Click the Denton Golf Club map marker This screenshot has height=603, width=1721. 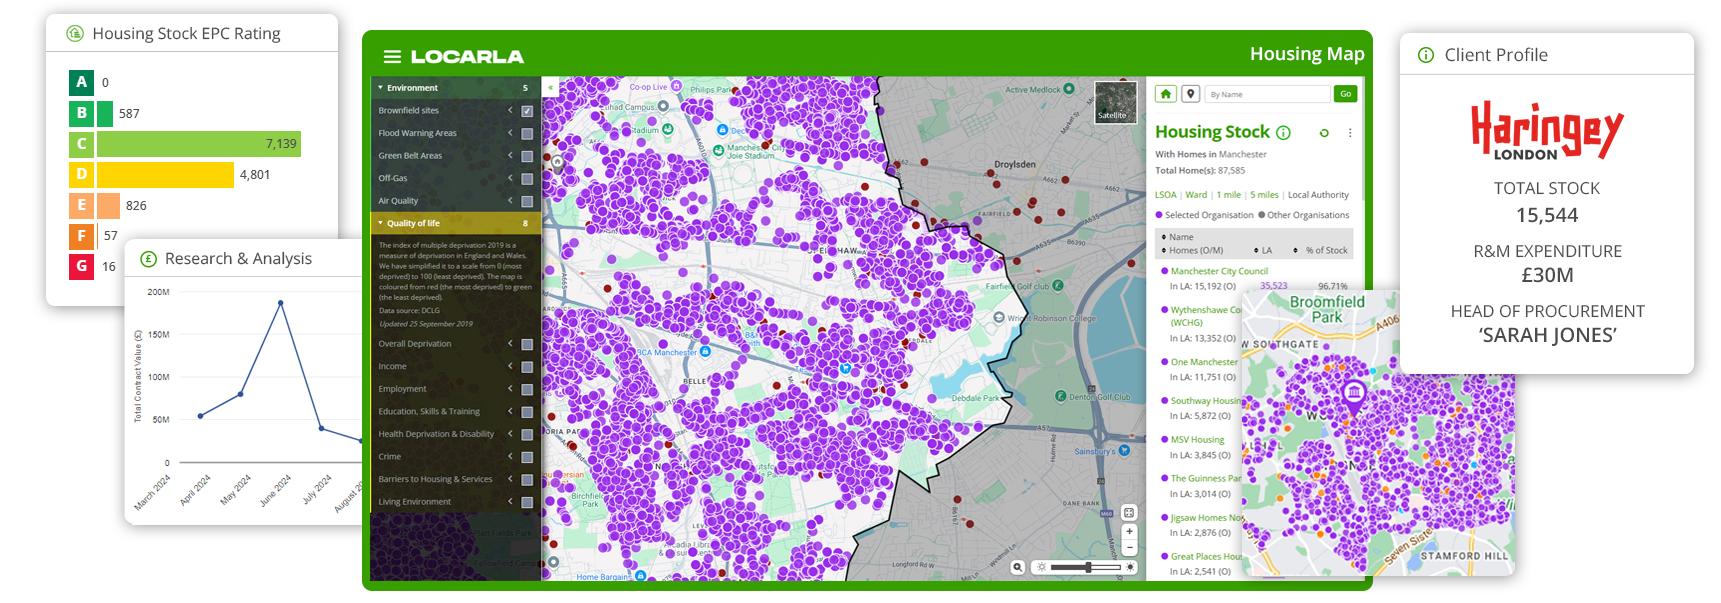(1061, 396)
